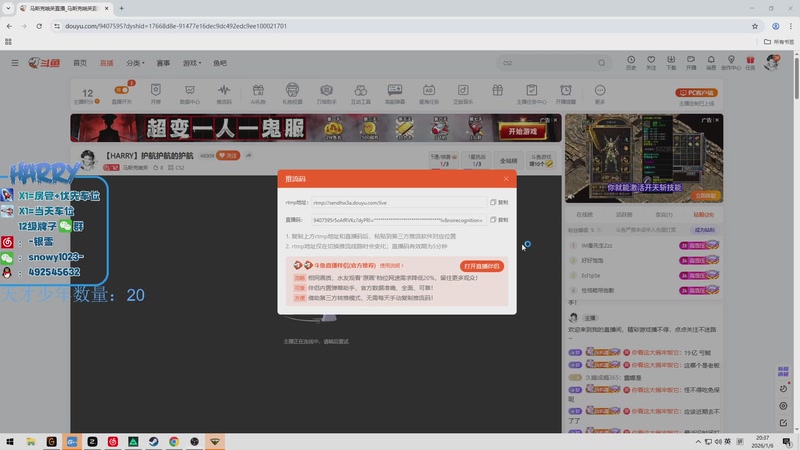Click the rtmp address field
The width and height of the screenshot is (800, 450).
(x=398, y=203)
